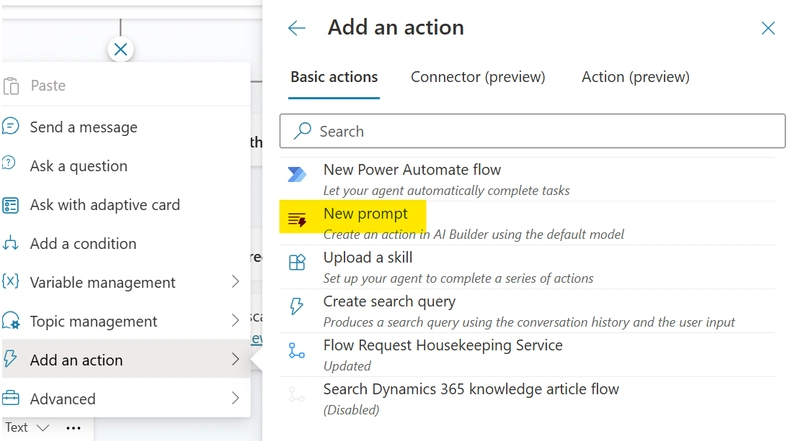Switch to Connector (preview) tab

[478, 78]
